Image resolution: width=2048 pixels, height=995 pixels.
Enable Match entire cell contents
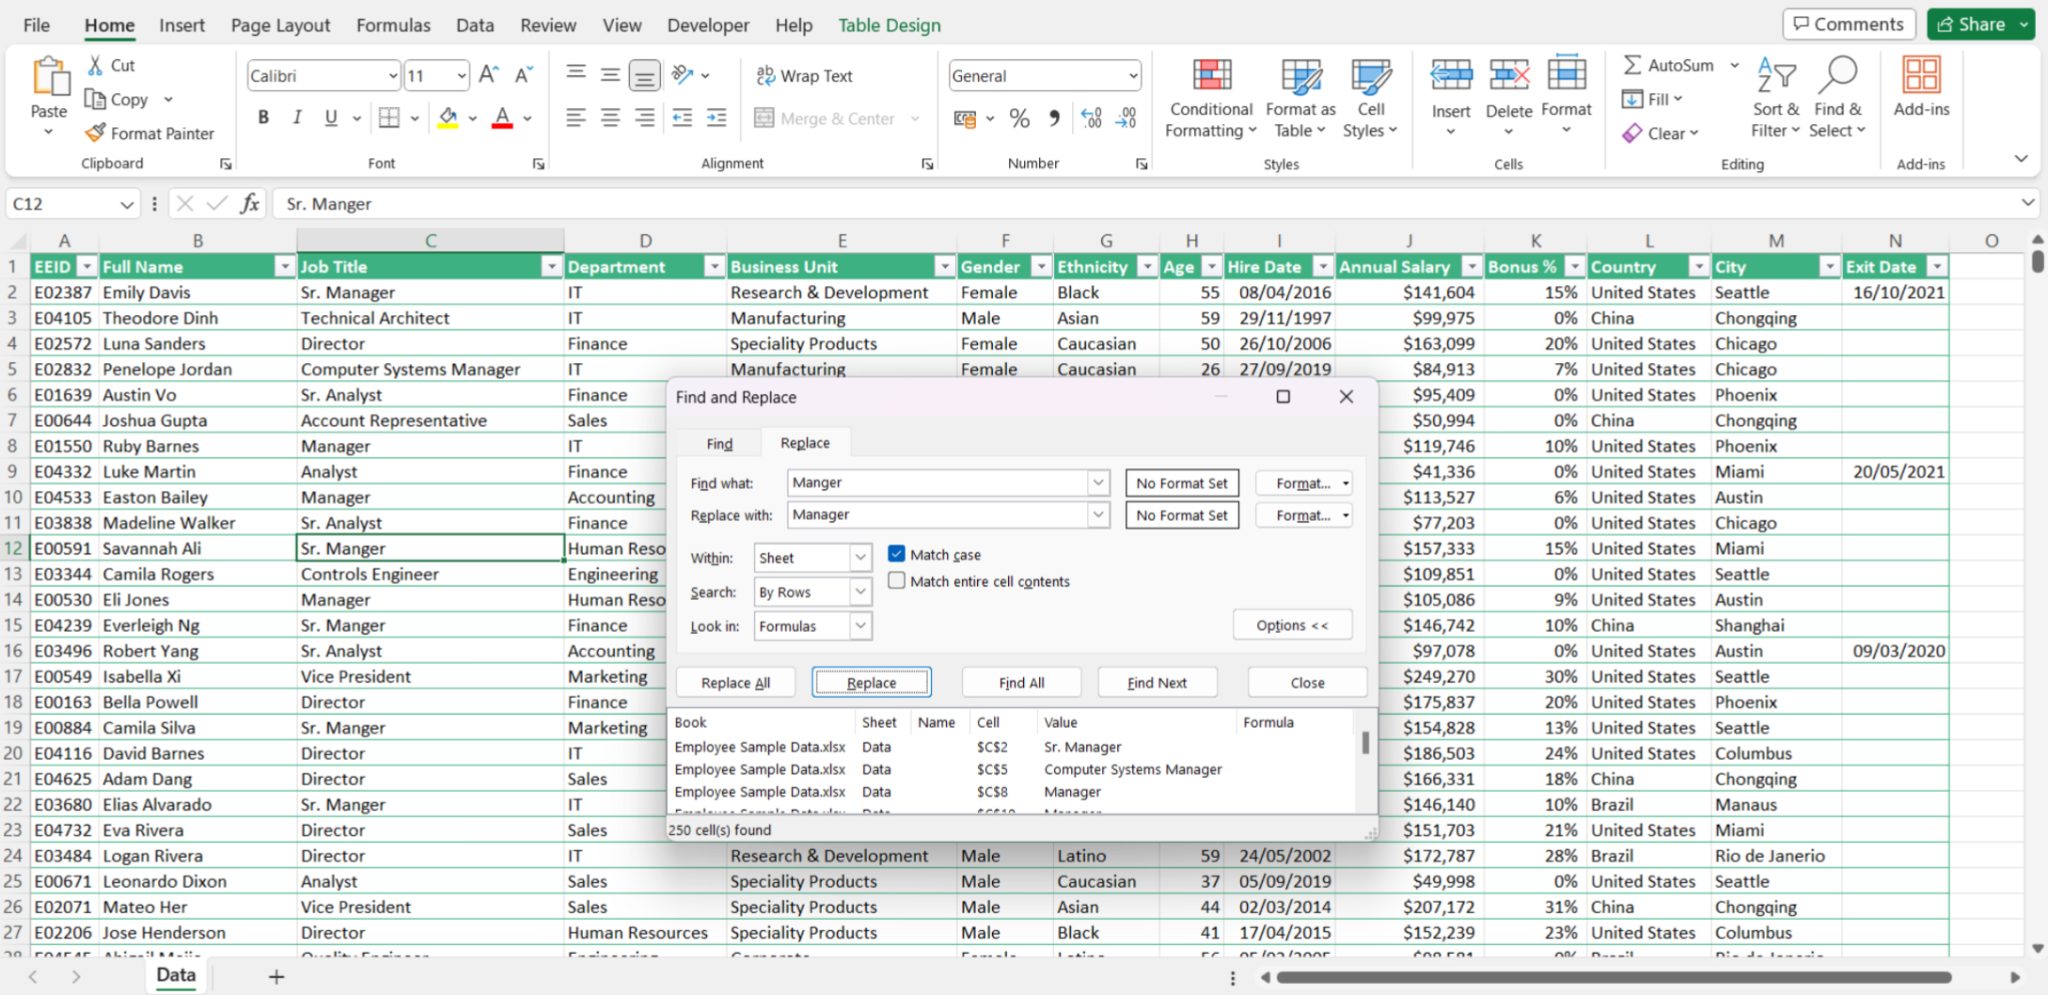pyautogui.click(x=897, y=580)
